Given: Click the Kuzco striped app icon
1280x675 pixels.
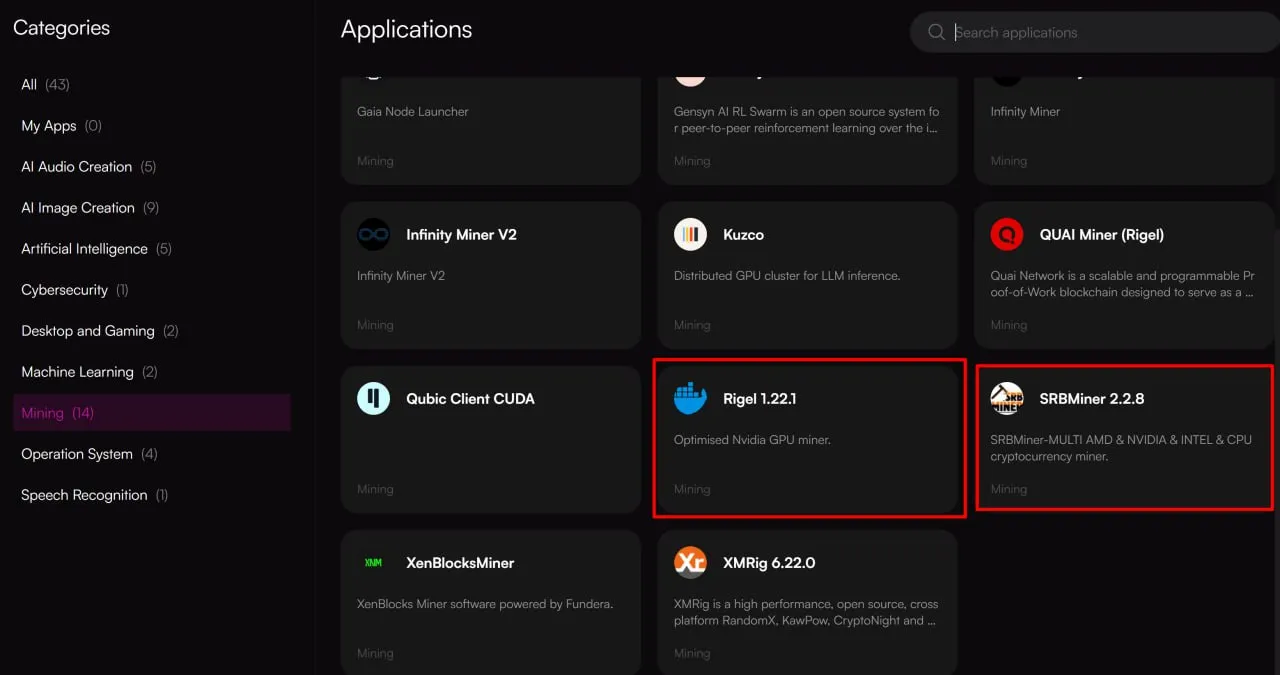Looking at the screenshot, I should coord(691,235).
